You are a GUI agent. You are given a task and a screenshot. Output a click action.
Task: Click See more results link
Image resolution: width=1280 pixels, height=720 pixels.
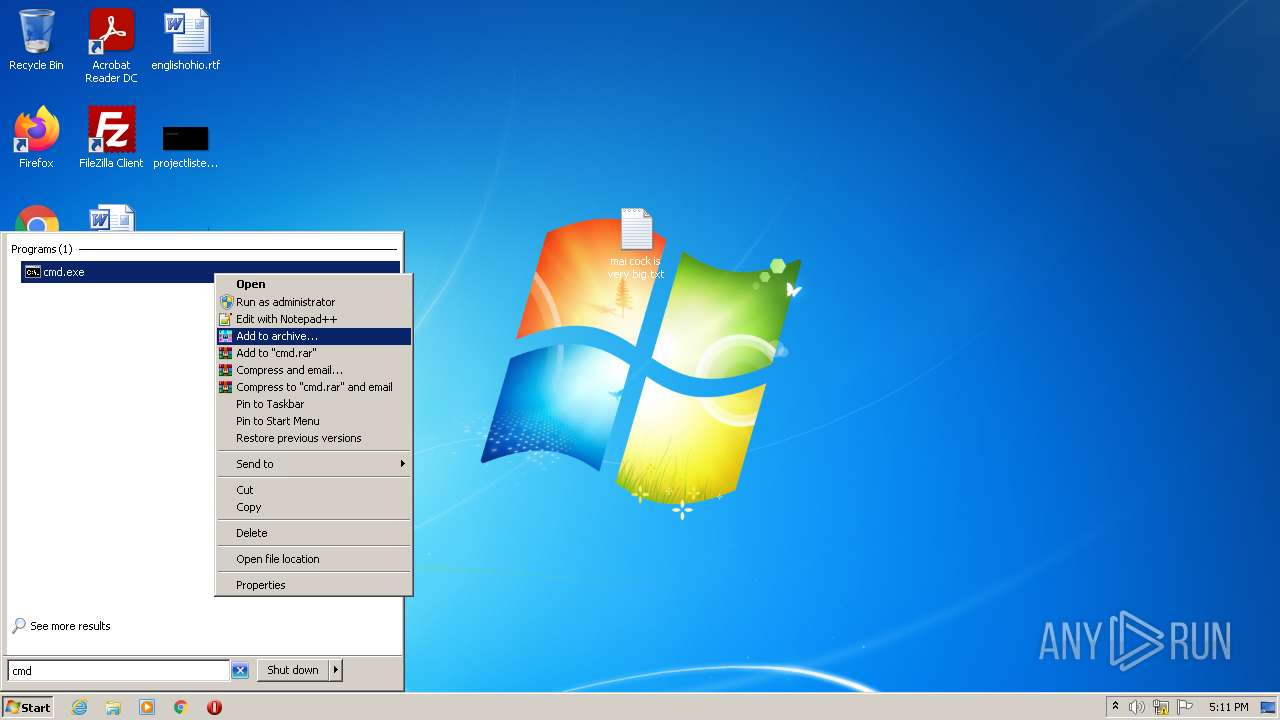coord(61,626)
